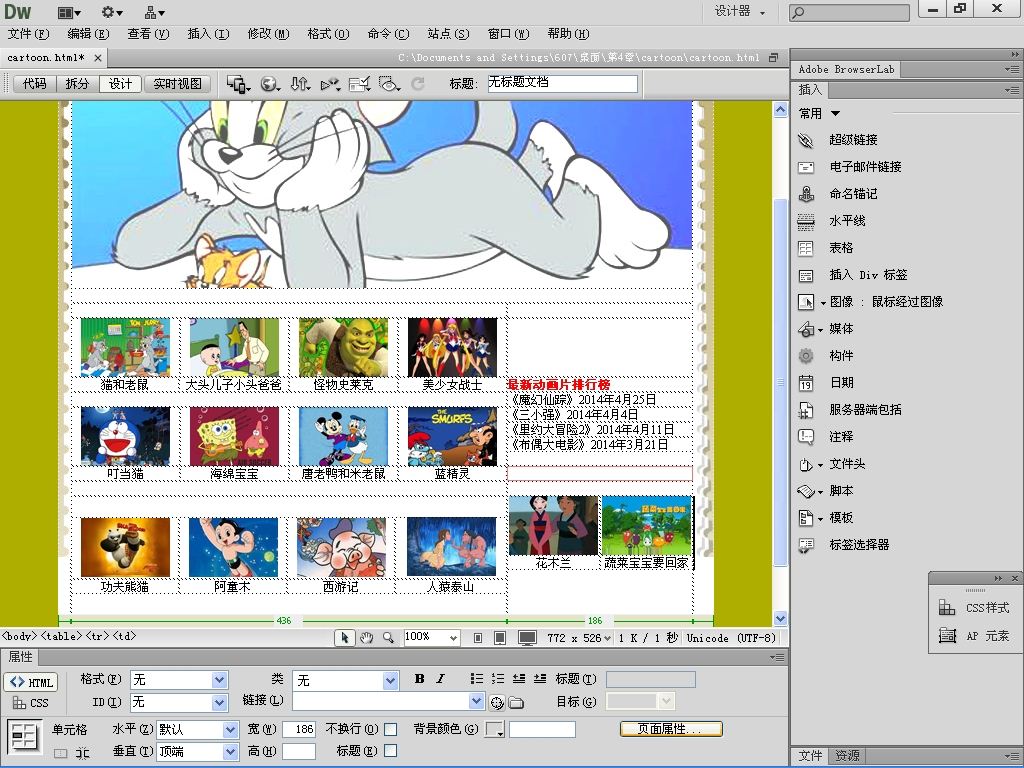Screen dimensions: 1024x768
Task: Click the date calendar icon
Action: click(x=806, y=383)
